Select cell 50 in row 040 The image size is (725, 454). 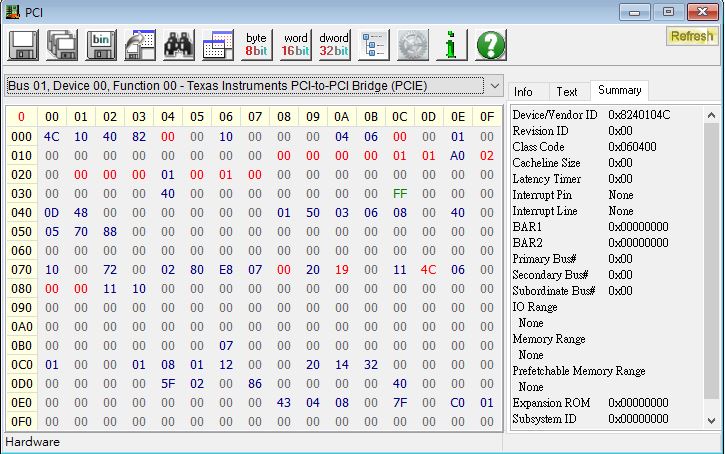(313, 213)
